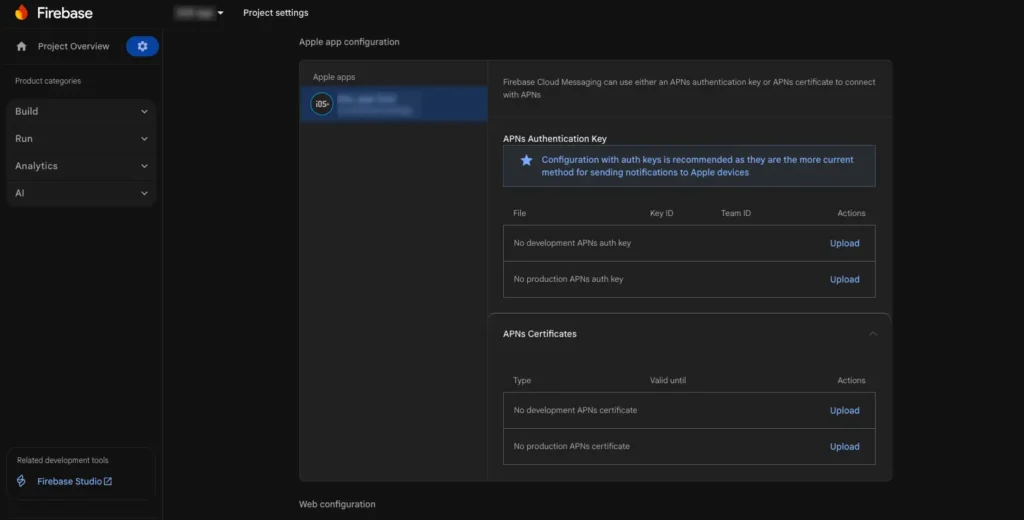Click the Firebase flame logo
1024x520 pixels.
click(22, 13)
